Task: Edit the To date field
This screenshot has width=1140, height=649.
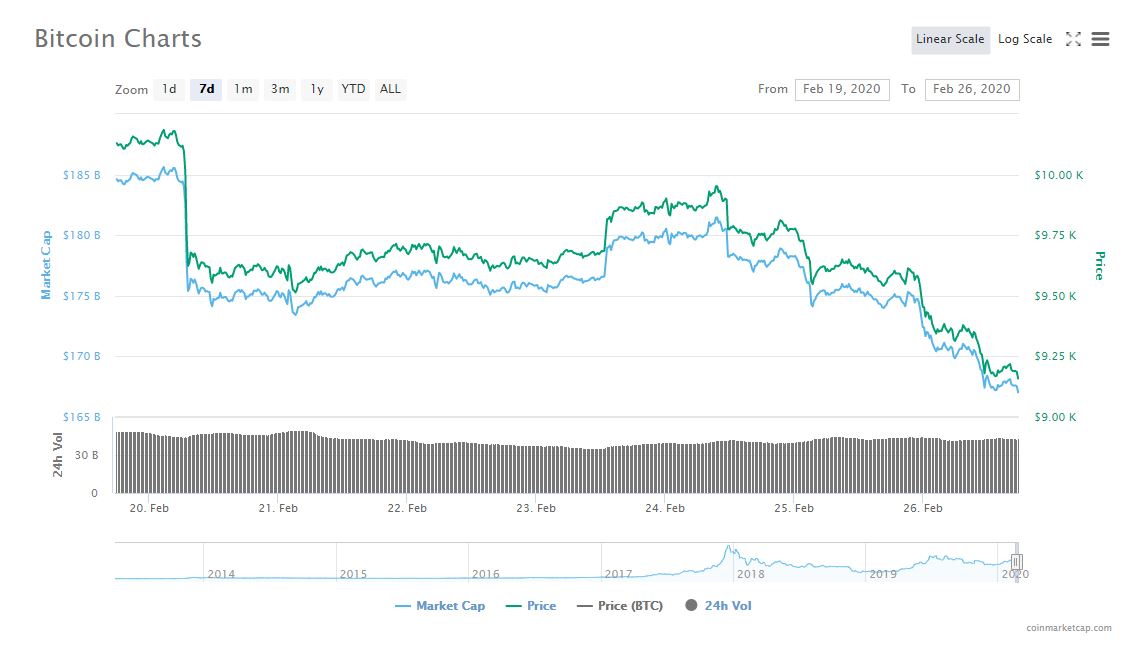Action: pos(972,89)
